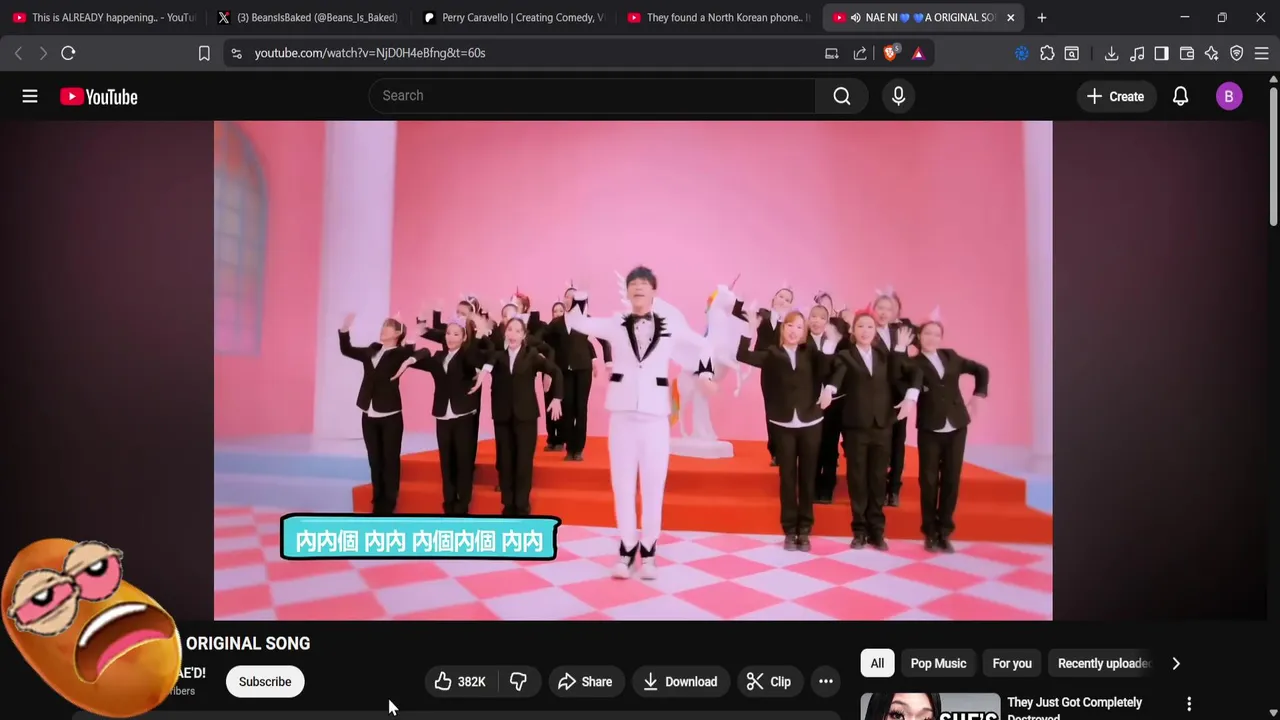Screen dimensions: 1280x720
Task: Go back with the browser back arrow
Action: click(x=18, y=53)
